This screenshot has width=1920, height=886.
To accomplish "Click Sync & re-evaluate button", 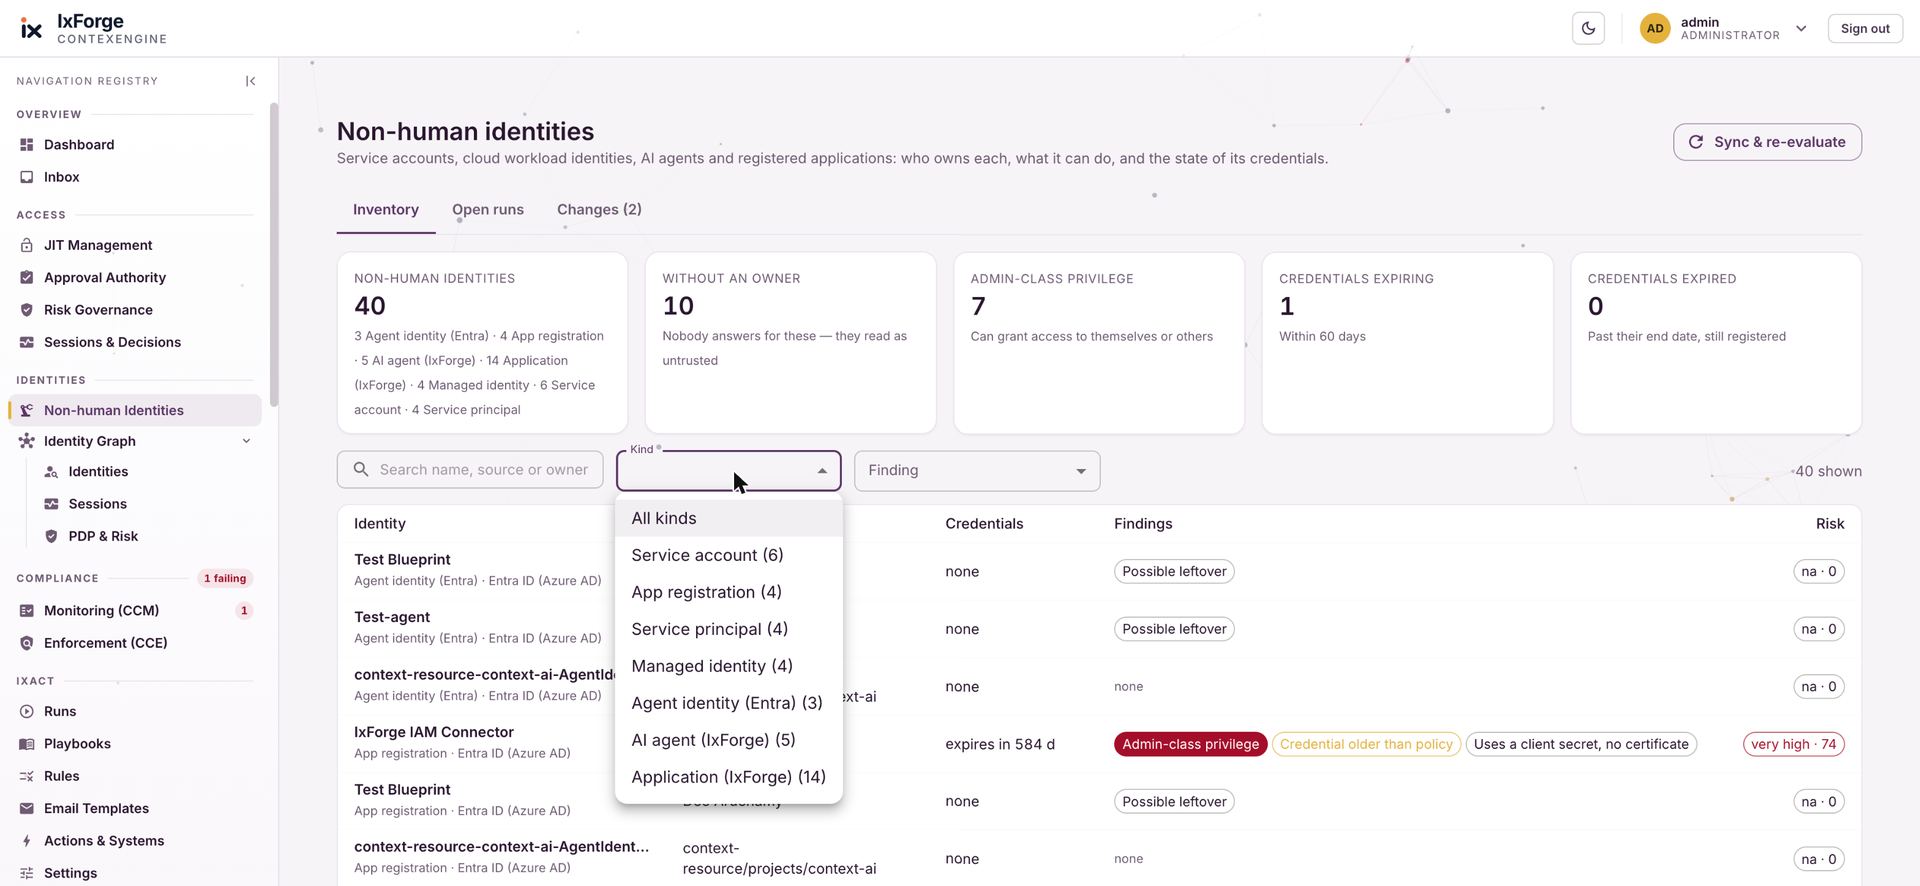I will click(x=1767, y=142).
